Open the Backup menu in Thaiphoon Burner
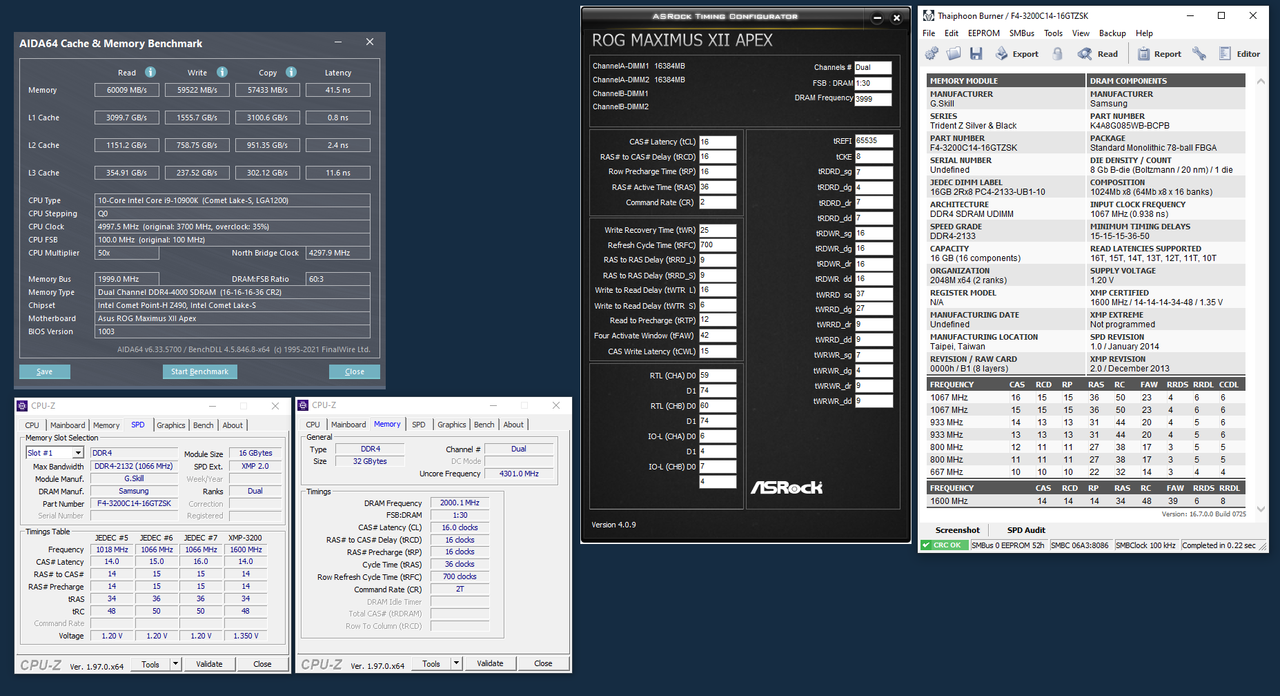The height and width of the screenshot is (696, 1280). pos(1112,33)
